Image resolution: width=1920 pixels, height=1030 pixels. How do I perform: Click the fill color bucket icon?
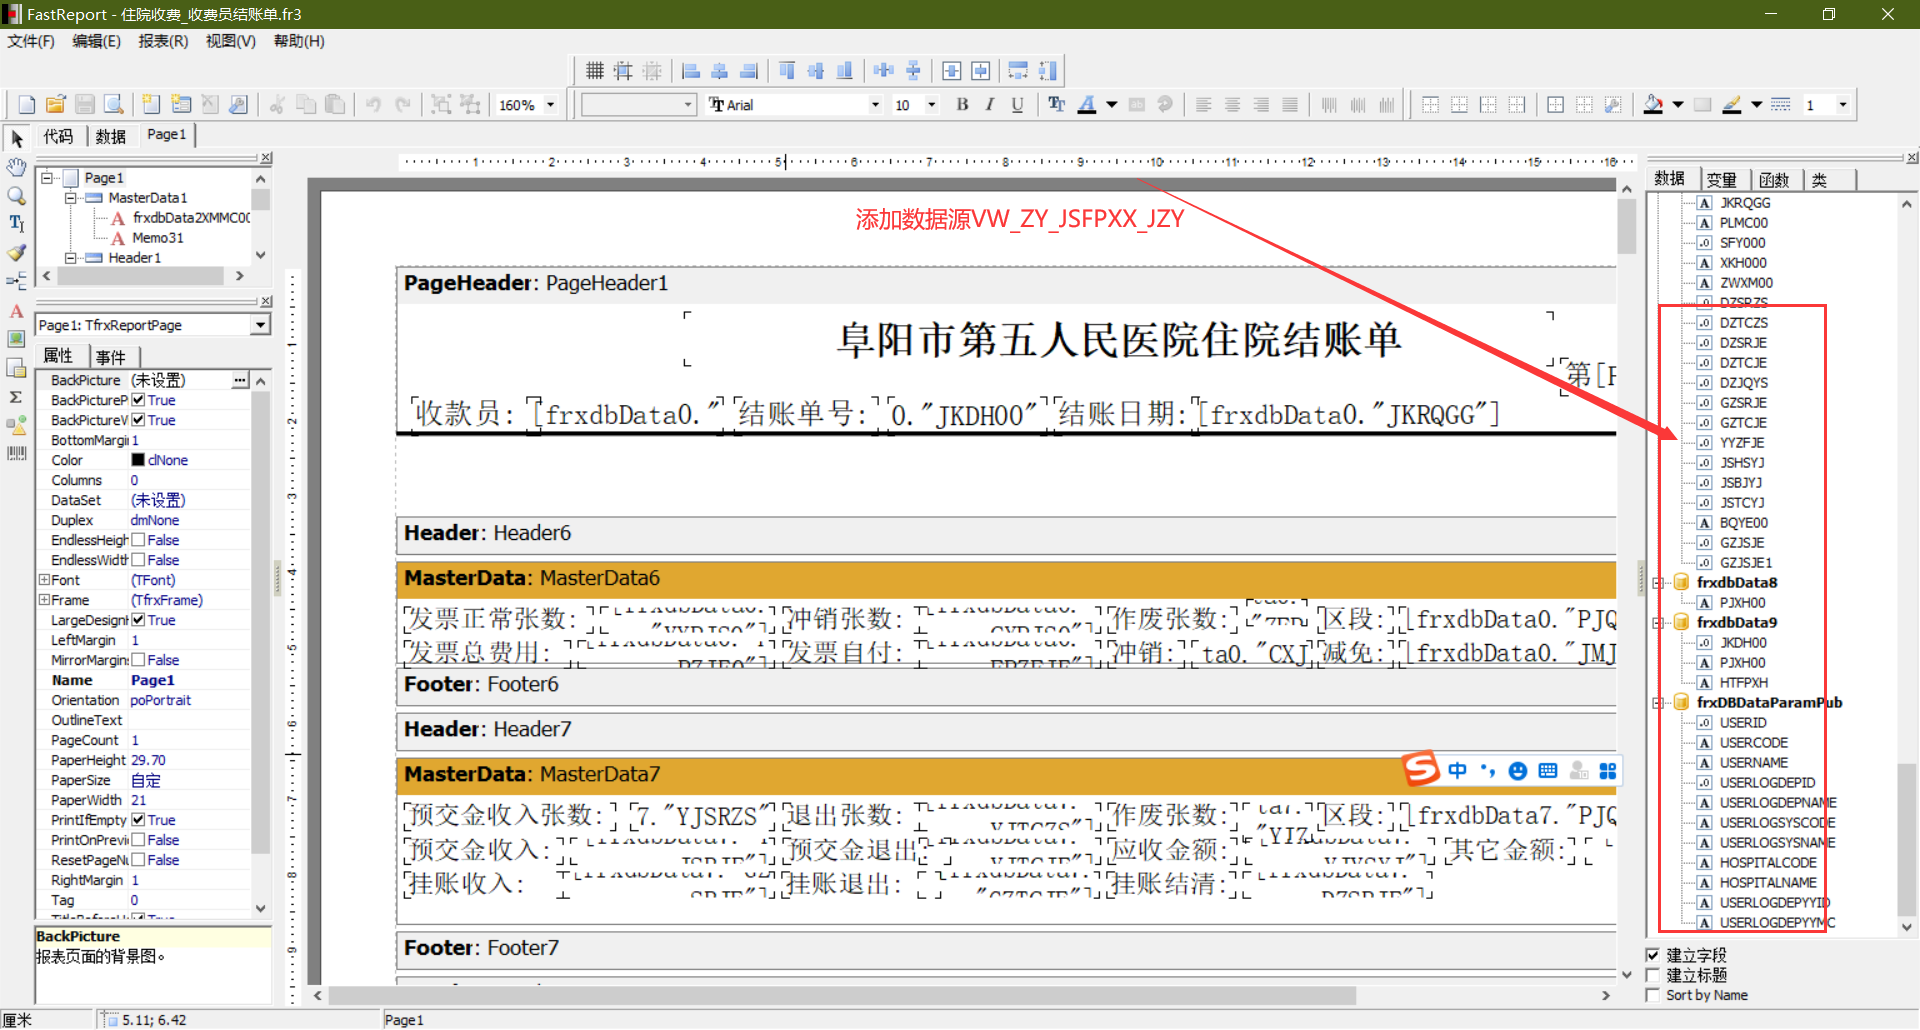[x=1653, y=105]
